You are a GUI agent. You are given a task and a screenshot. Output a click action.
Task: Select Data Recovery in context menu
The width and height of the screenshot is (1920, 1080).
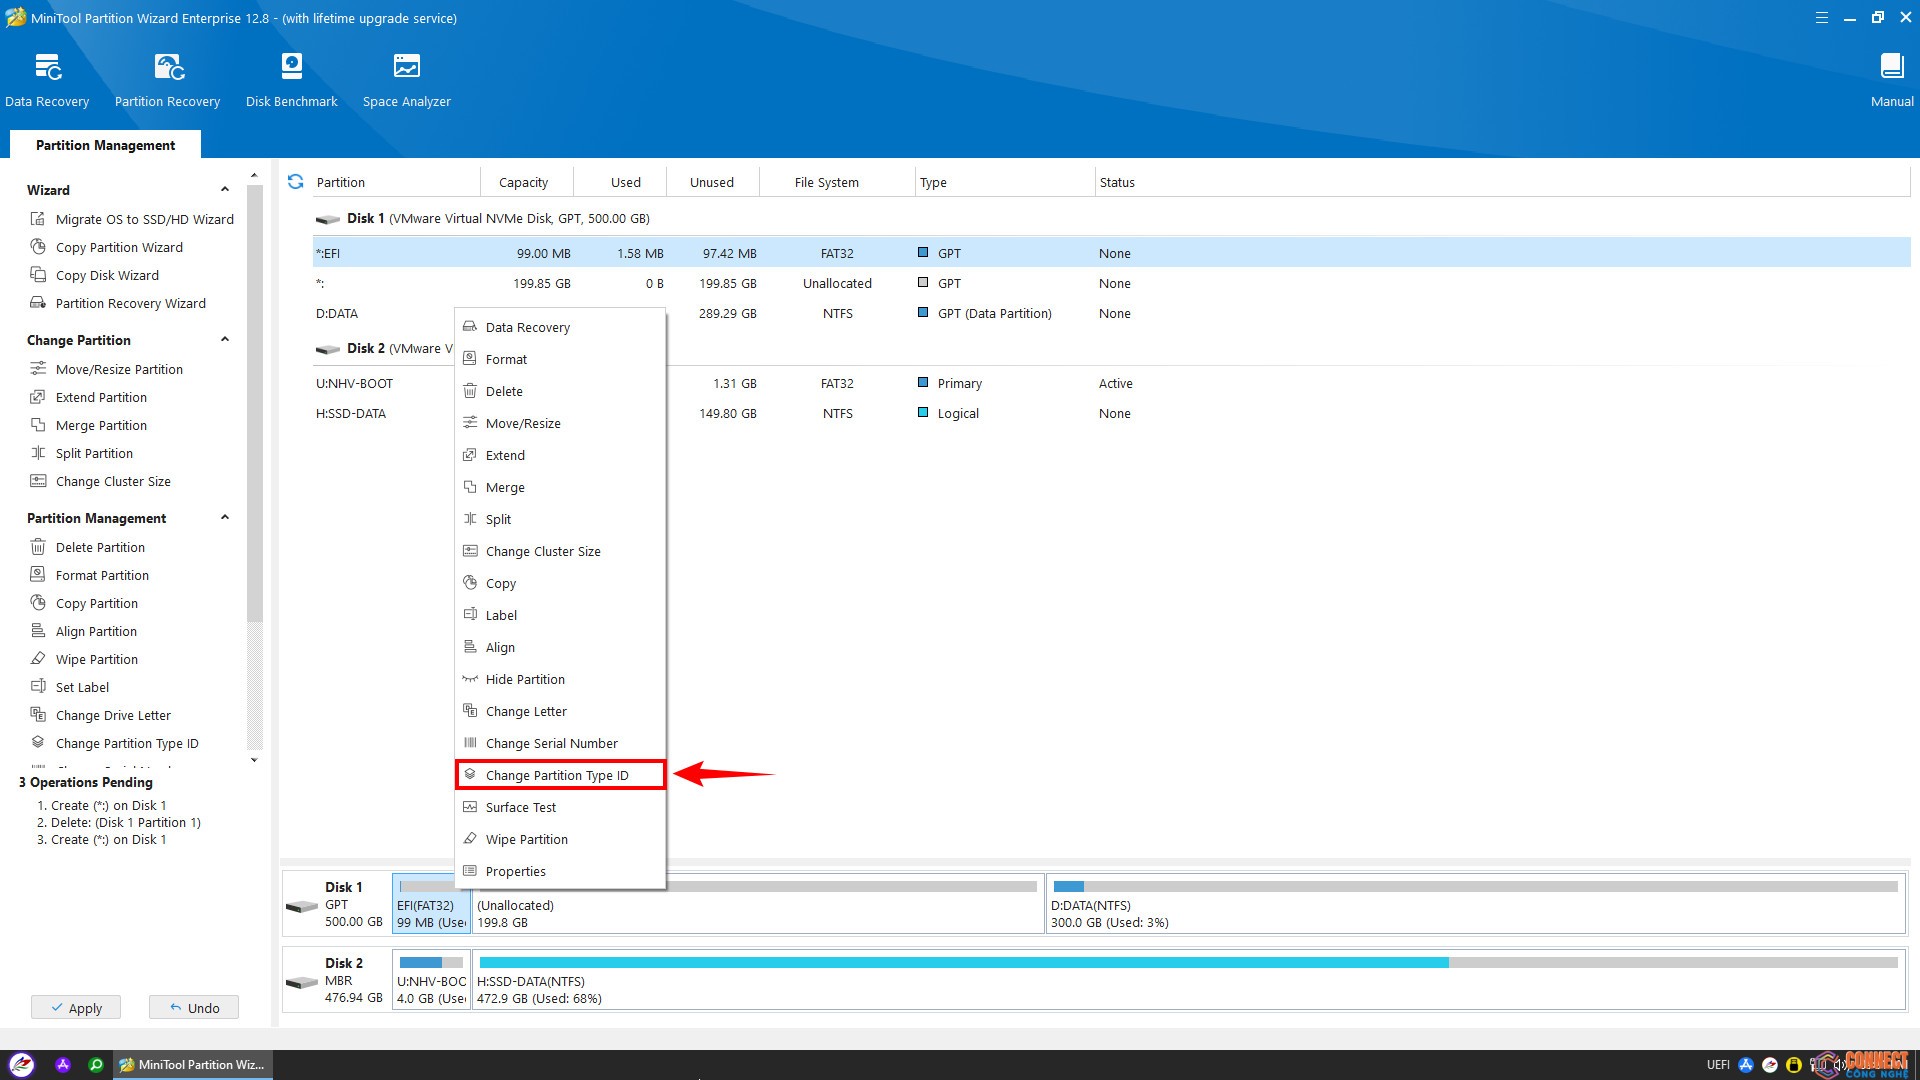point(560,327)
